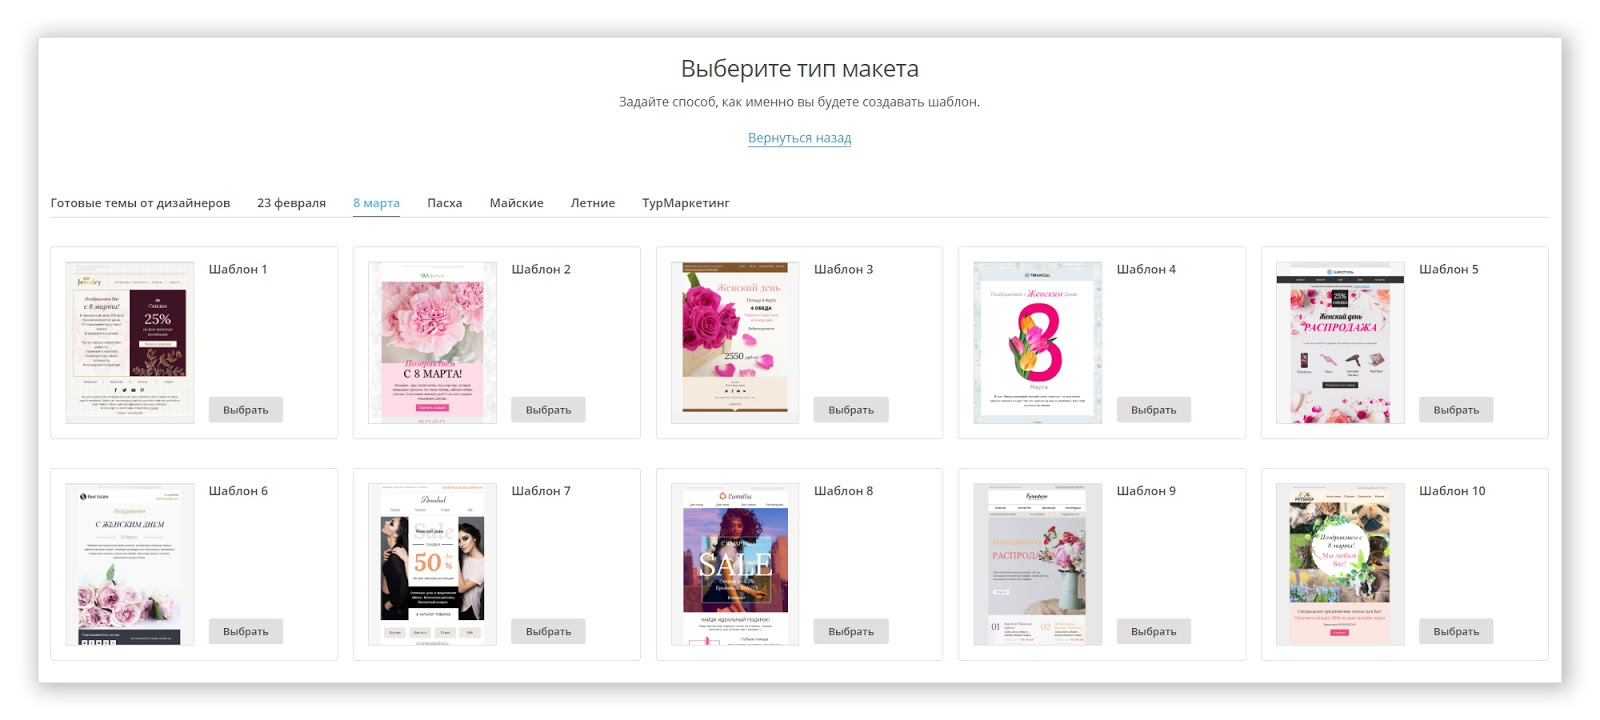
Task: Click the Шаблон 4 title text
Action: 1146,269
